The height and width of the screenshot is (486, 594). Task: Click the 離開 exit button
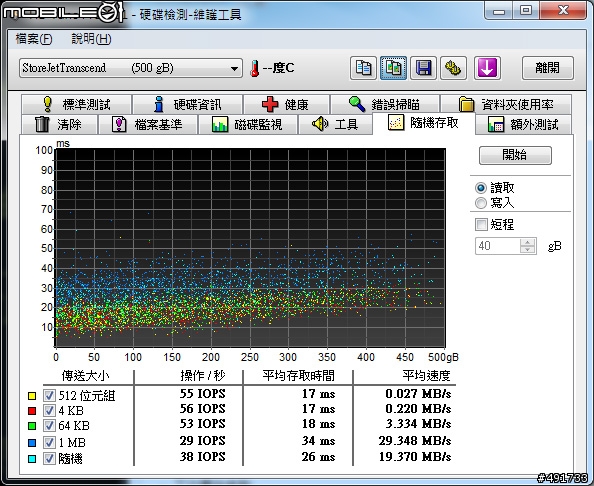click(547, 68)
